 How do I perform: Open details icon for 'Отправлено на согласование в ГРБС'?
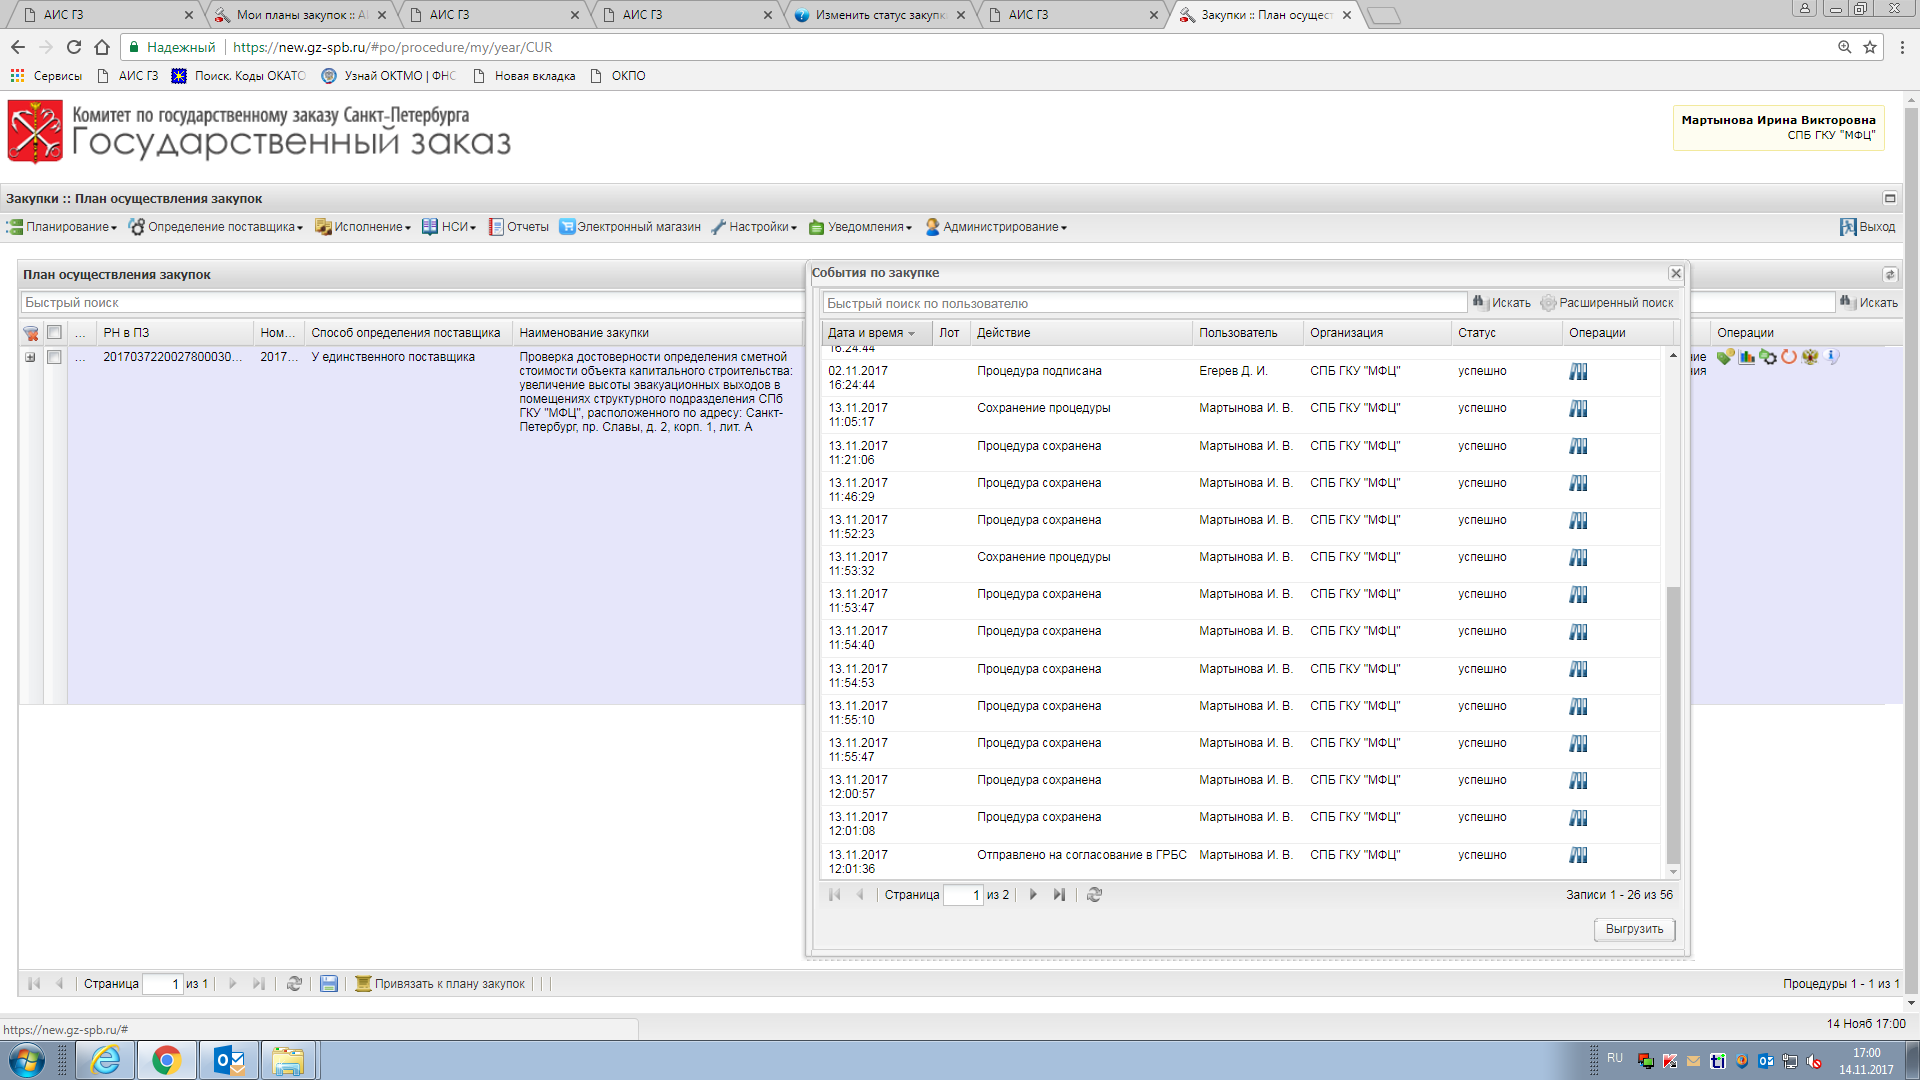click(1578, 855)
